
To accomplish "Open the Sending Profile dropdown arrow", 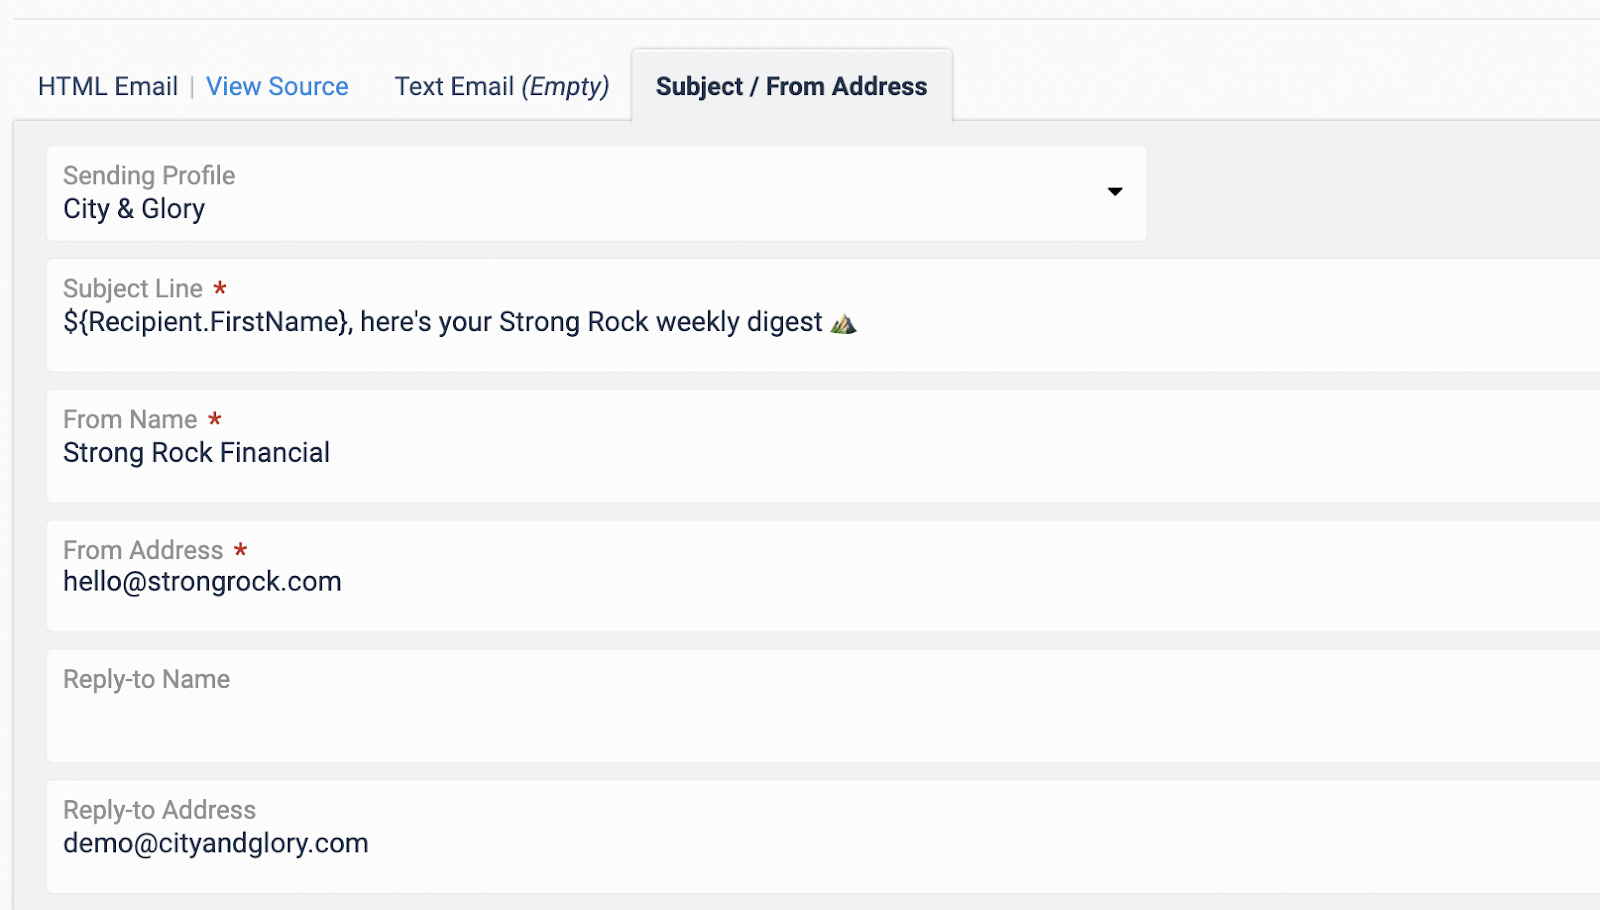I will tap(1114, 191).
